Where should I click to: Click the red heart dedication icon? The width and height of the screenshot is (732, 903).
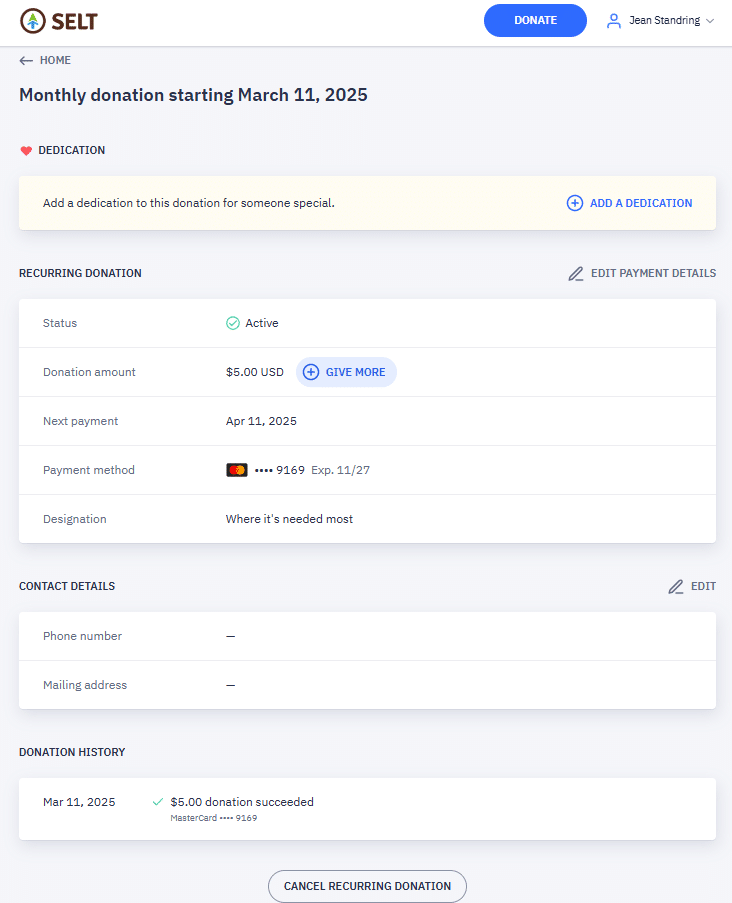(26, 151)
